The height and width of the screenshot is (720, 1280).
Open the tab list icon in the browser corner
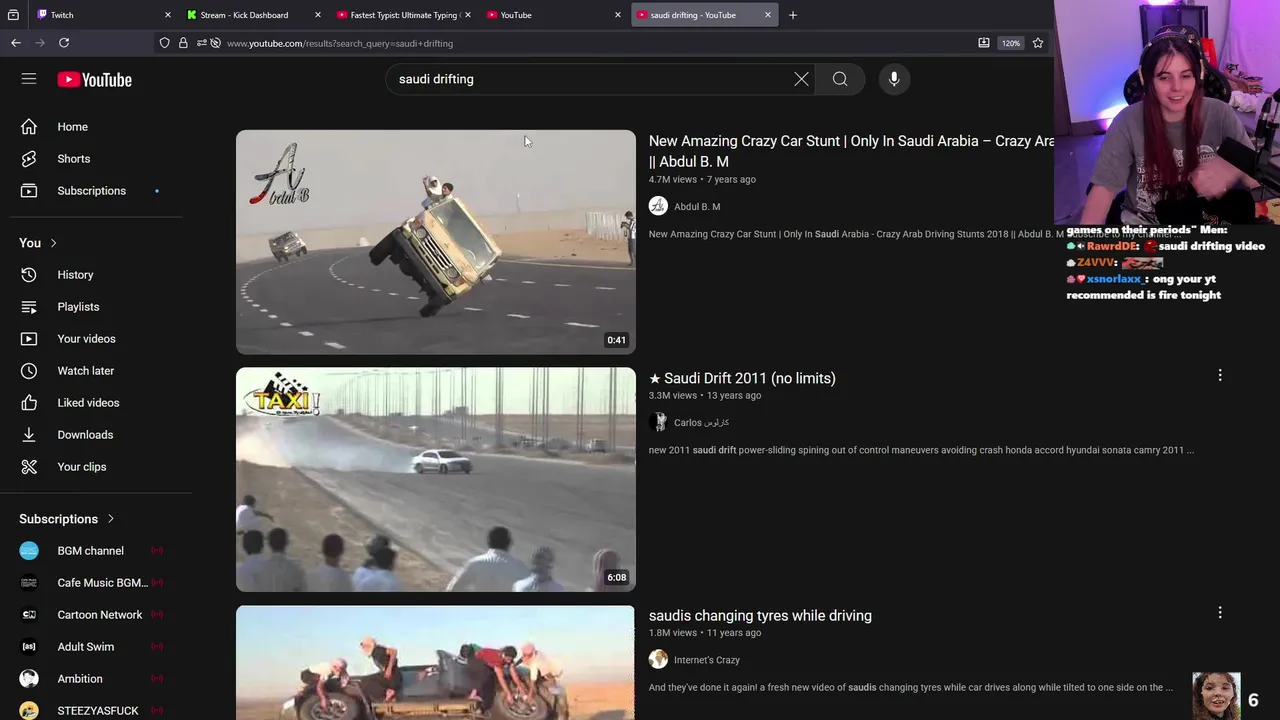point(13,15)
